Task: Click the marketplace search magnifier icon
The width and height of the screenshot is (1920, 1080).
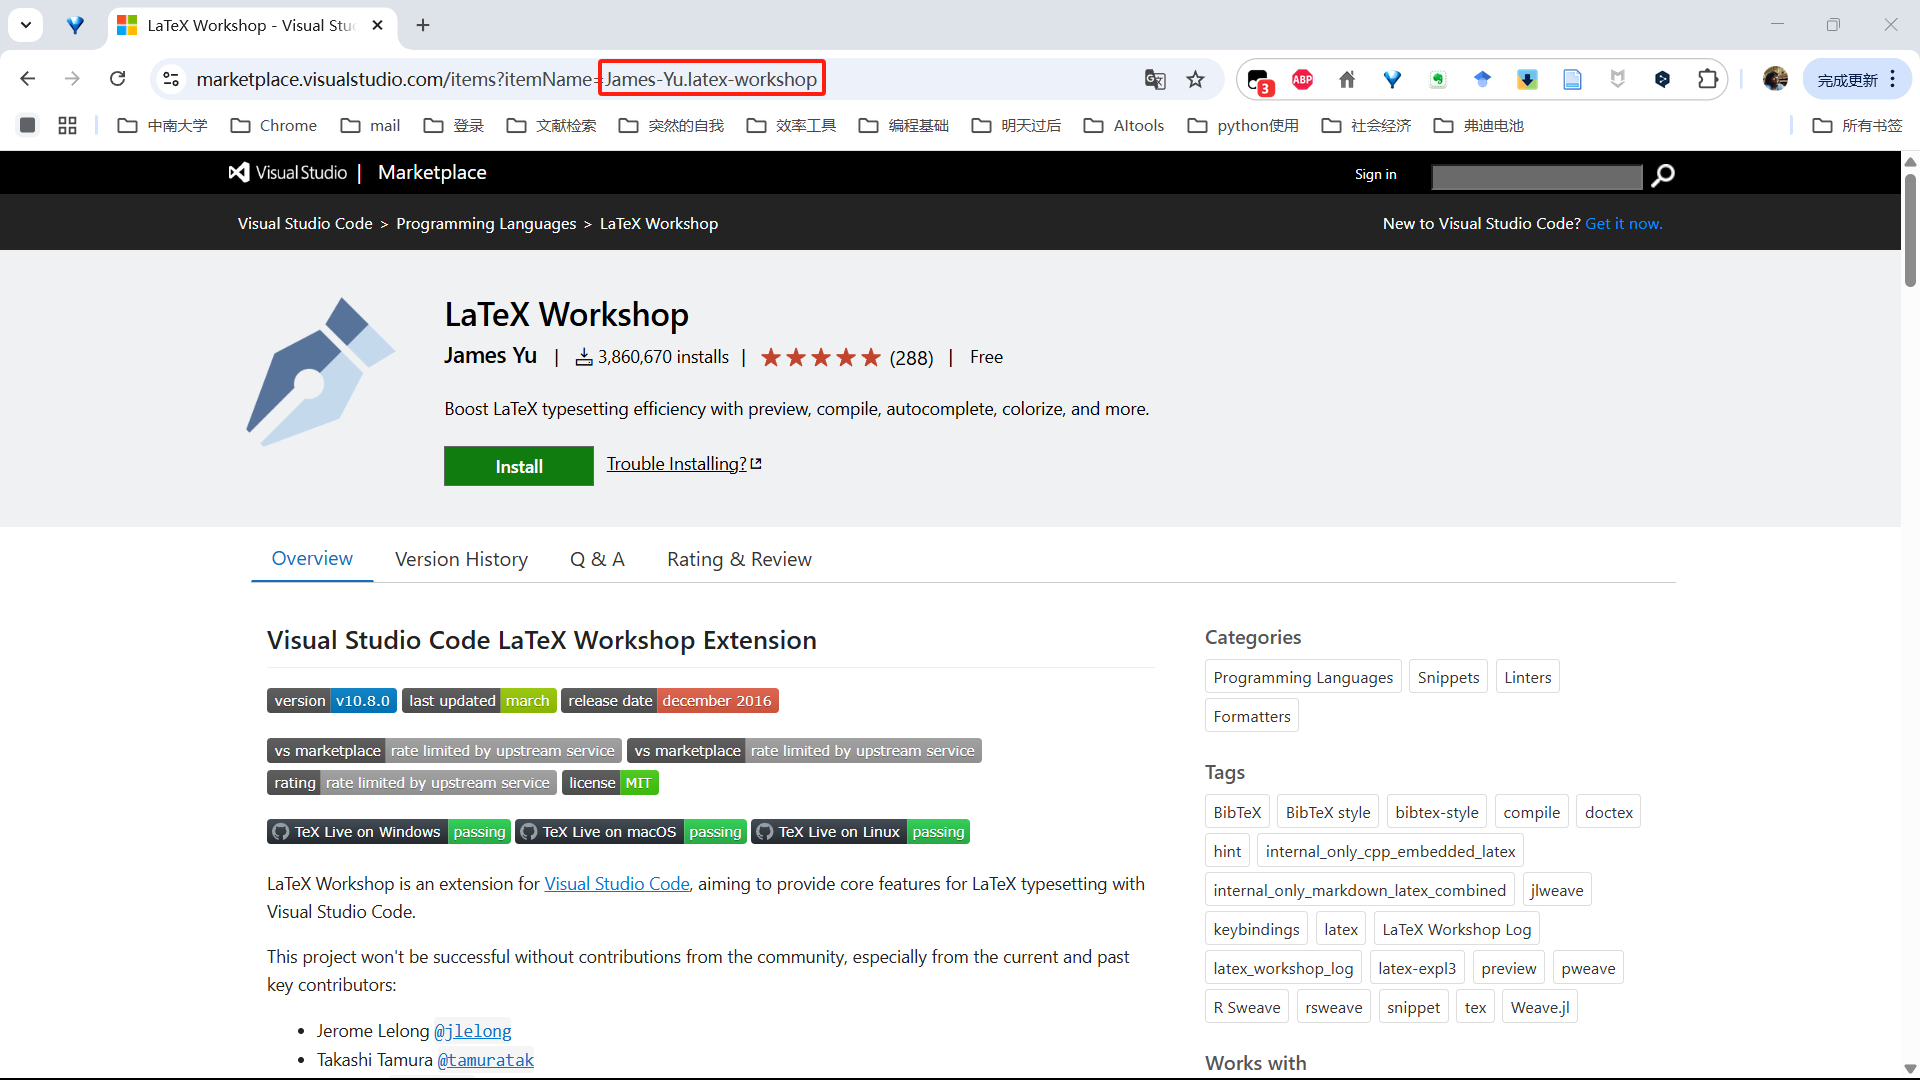Action: point(1663,176)
